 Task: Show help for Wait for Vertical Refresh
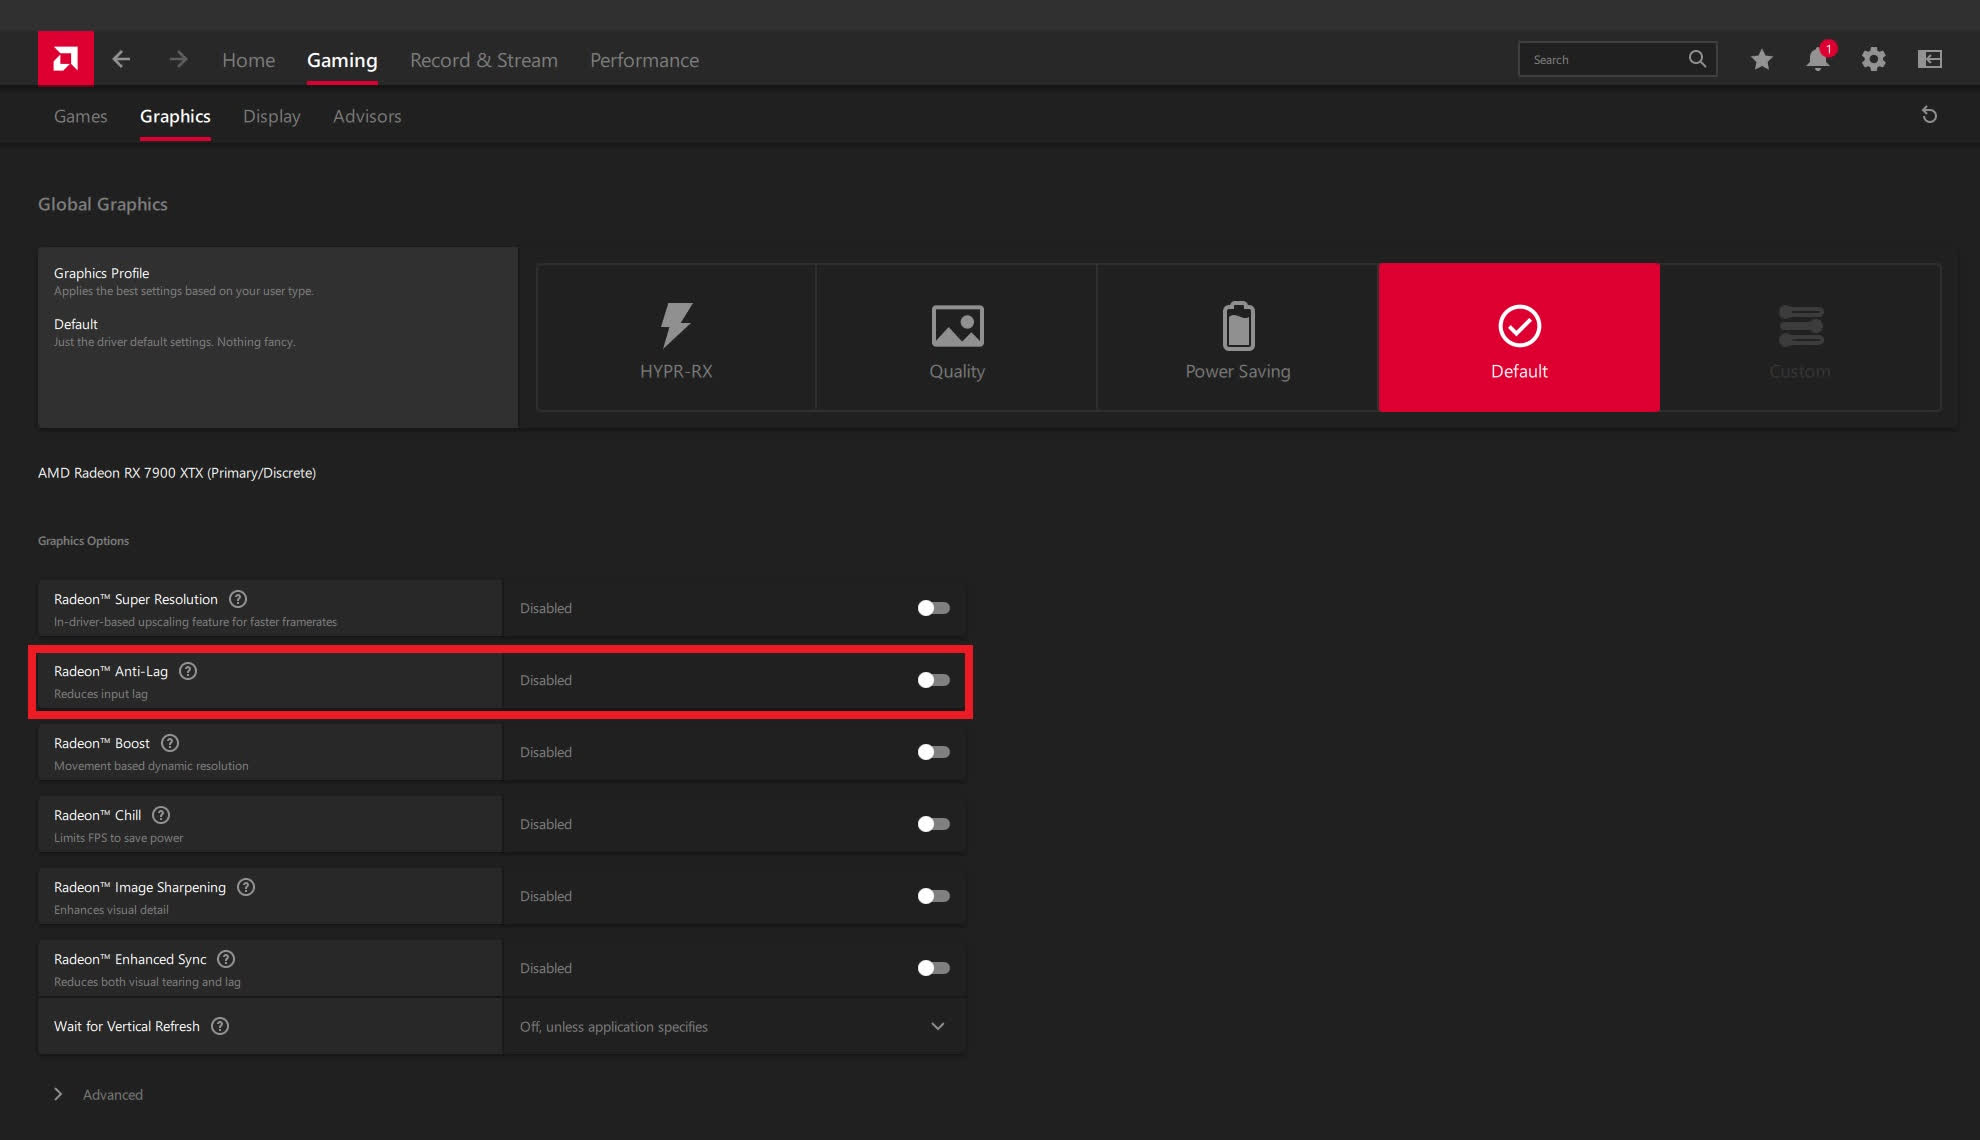(220, 1026)
